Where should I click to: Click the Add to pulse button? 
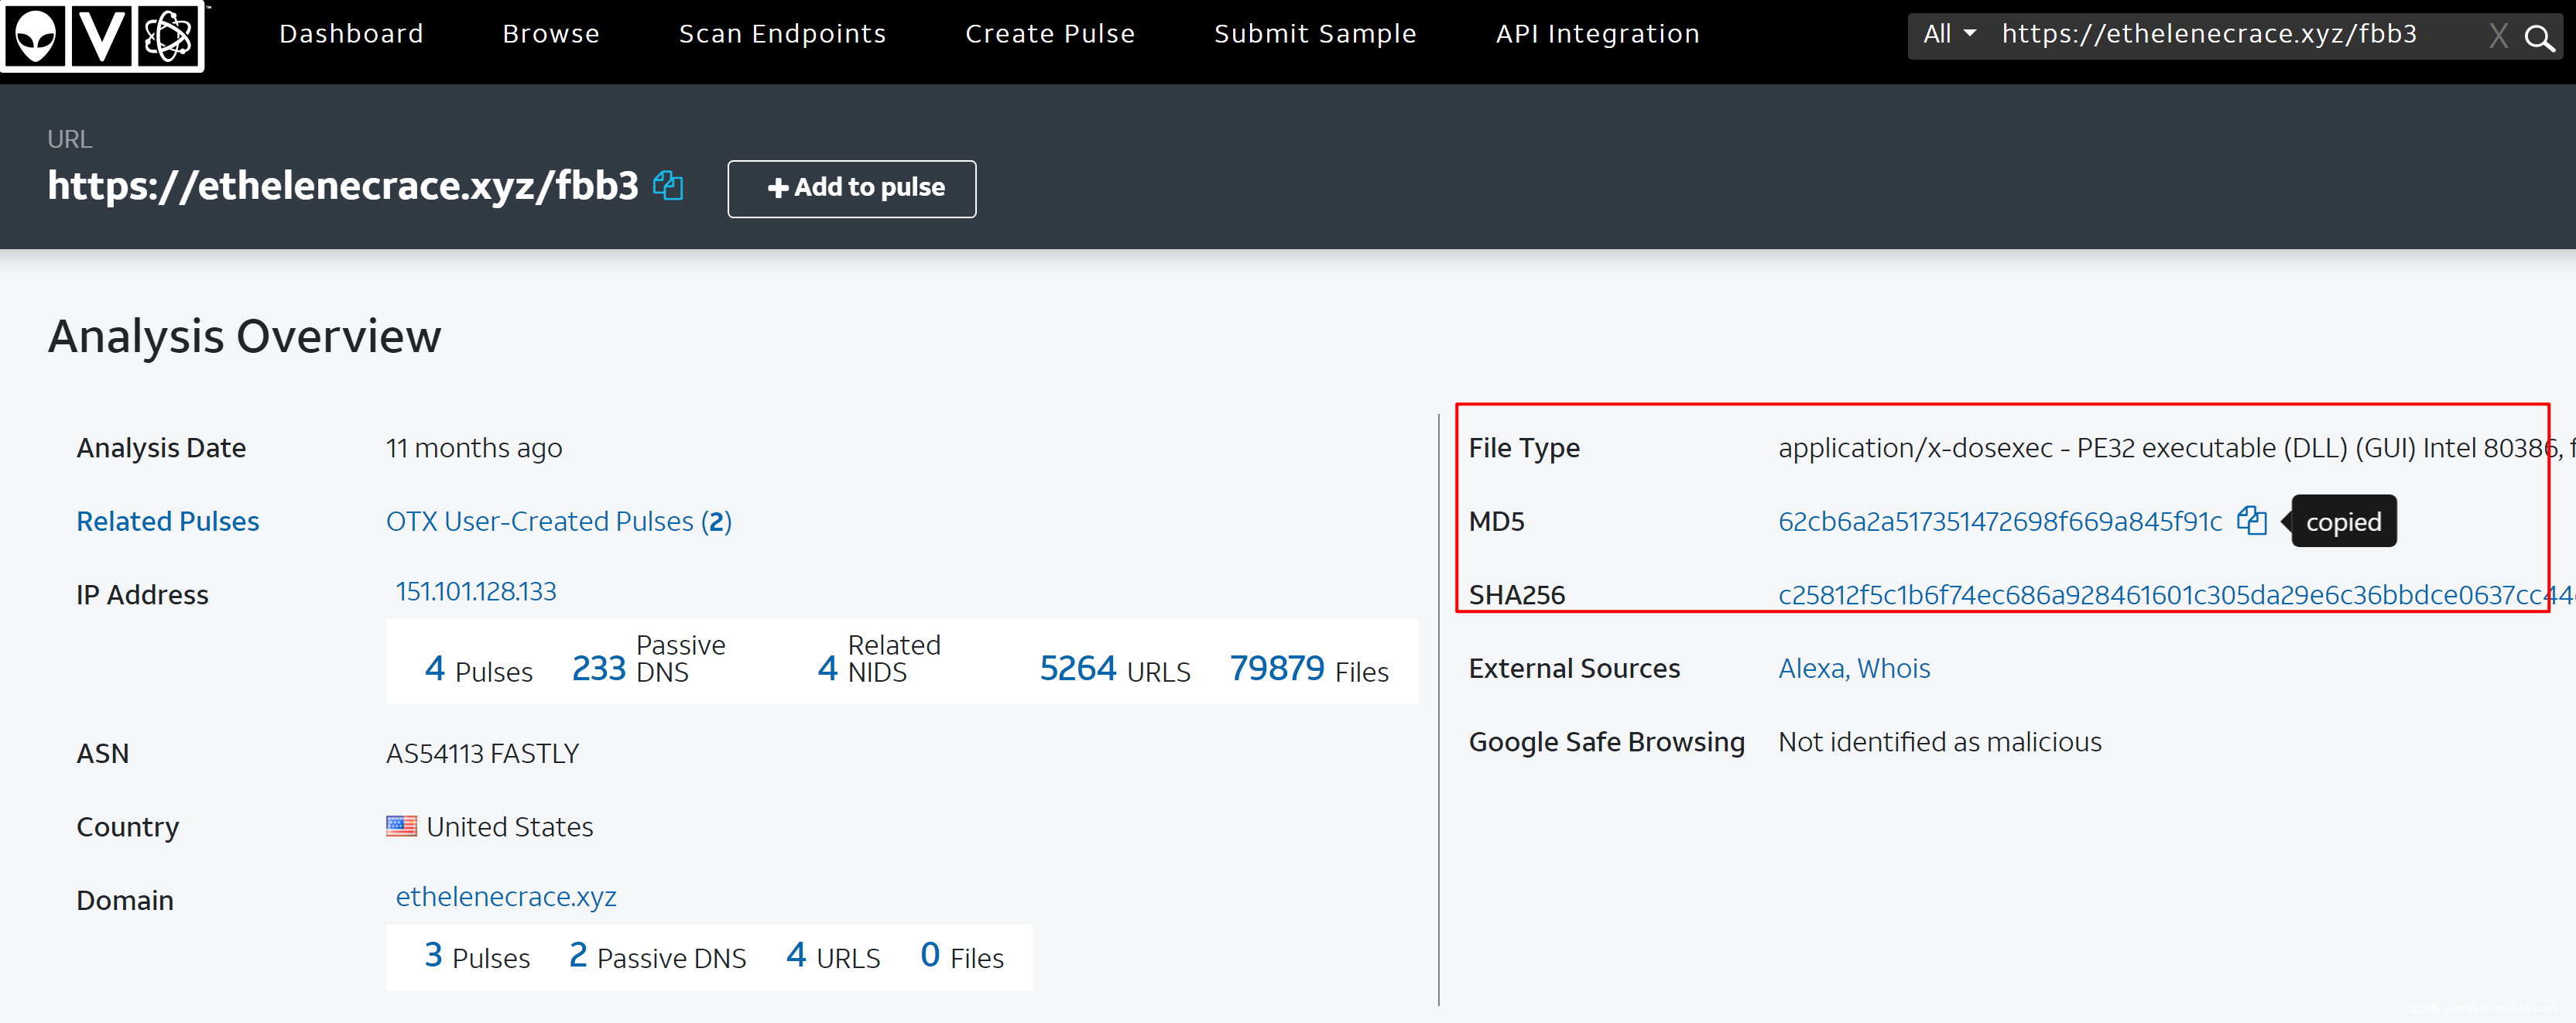[x=852, y=188]
